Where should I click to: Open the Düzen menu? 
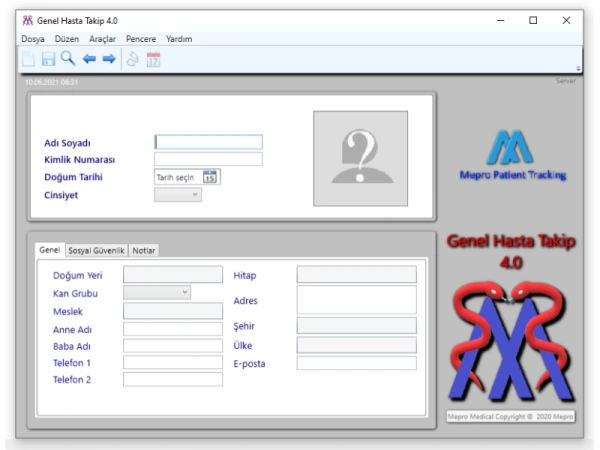[67, 39]
